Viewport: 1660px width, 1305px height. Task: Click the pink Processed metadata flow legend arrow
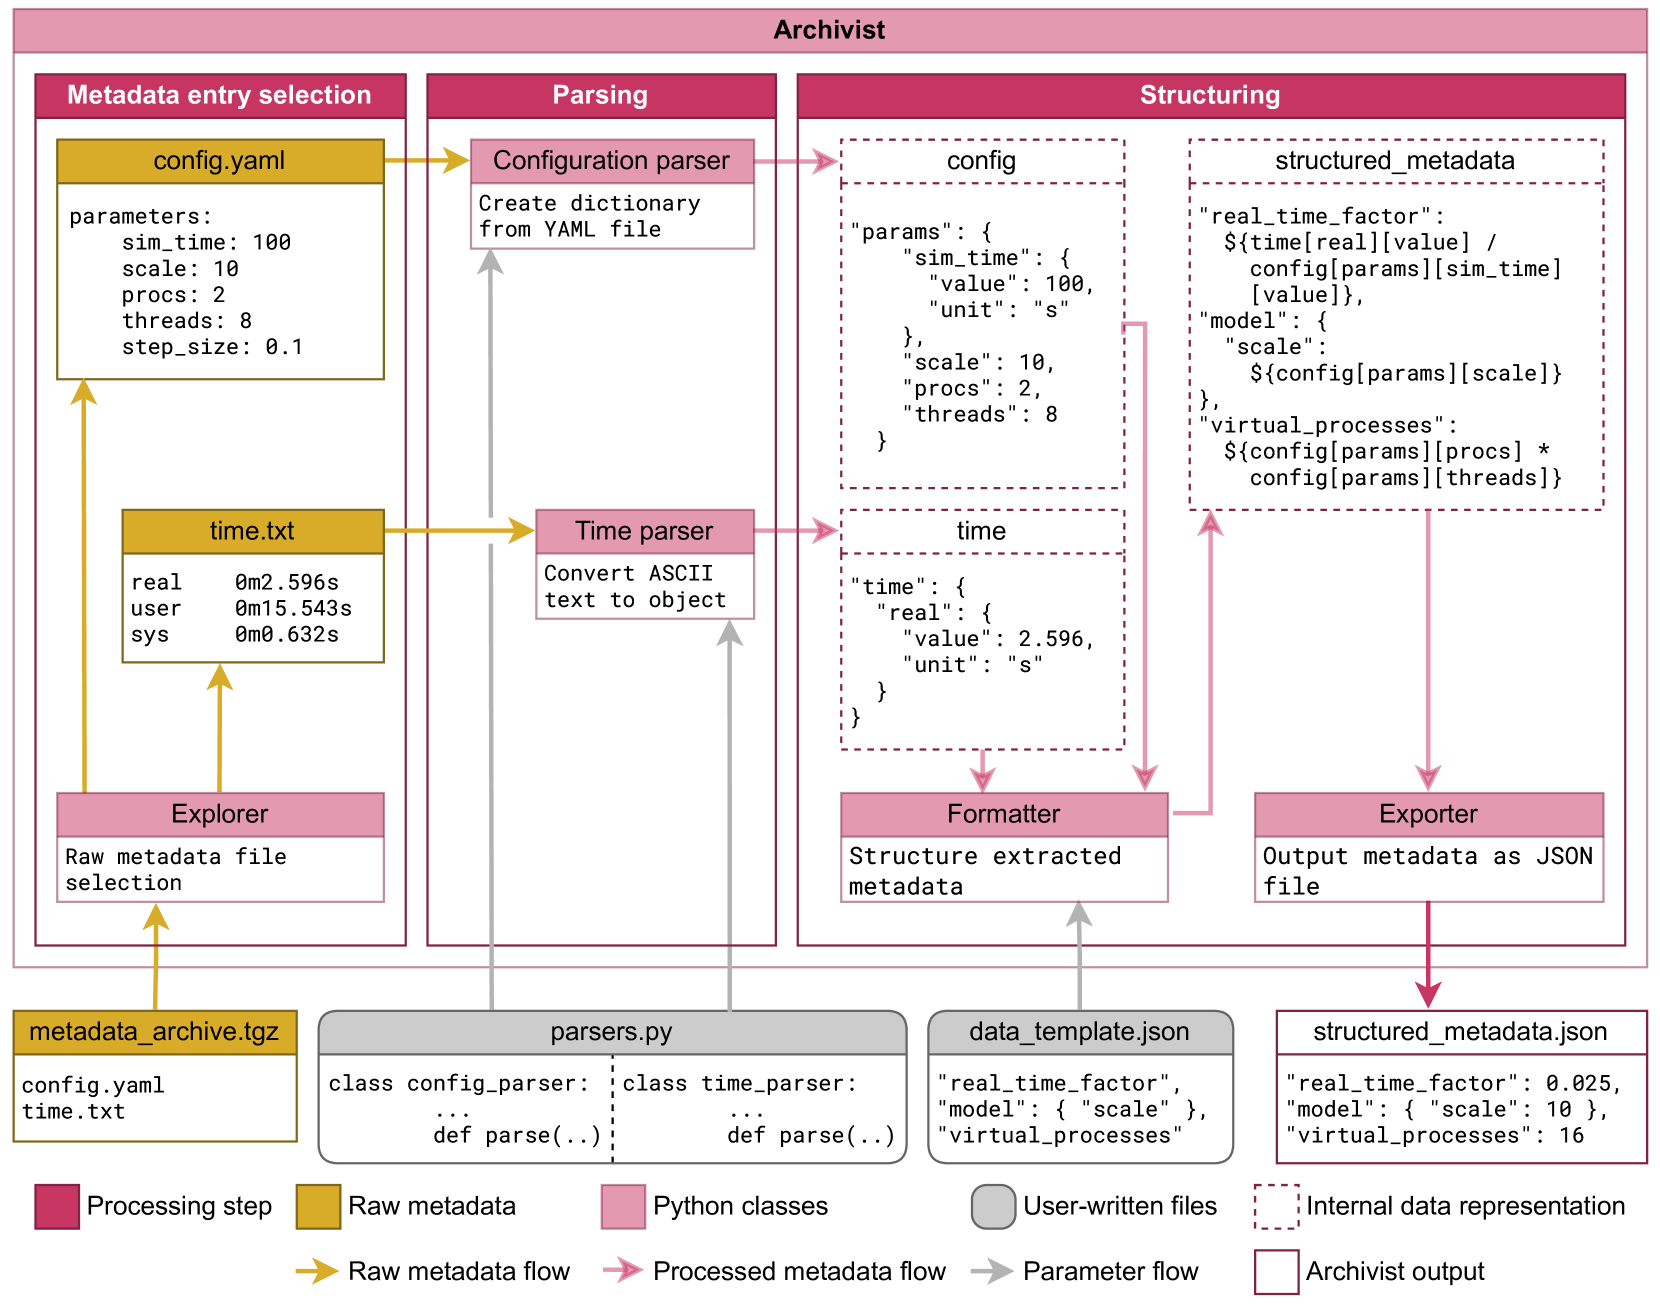click(623, 1271)
